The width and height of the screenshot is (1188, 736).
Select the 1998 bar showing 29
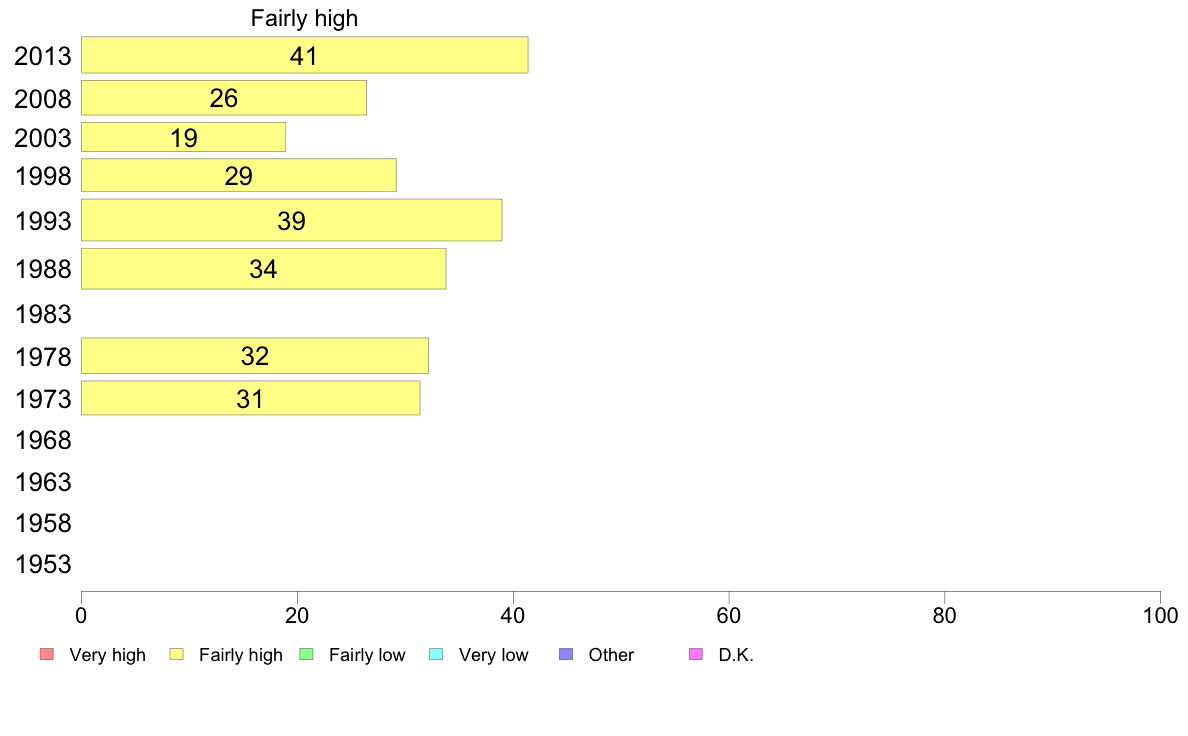coord(239,175)
